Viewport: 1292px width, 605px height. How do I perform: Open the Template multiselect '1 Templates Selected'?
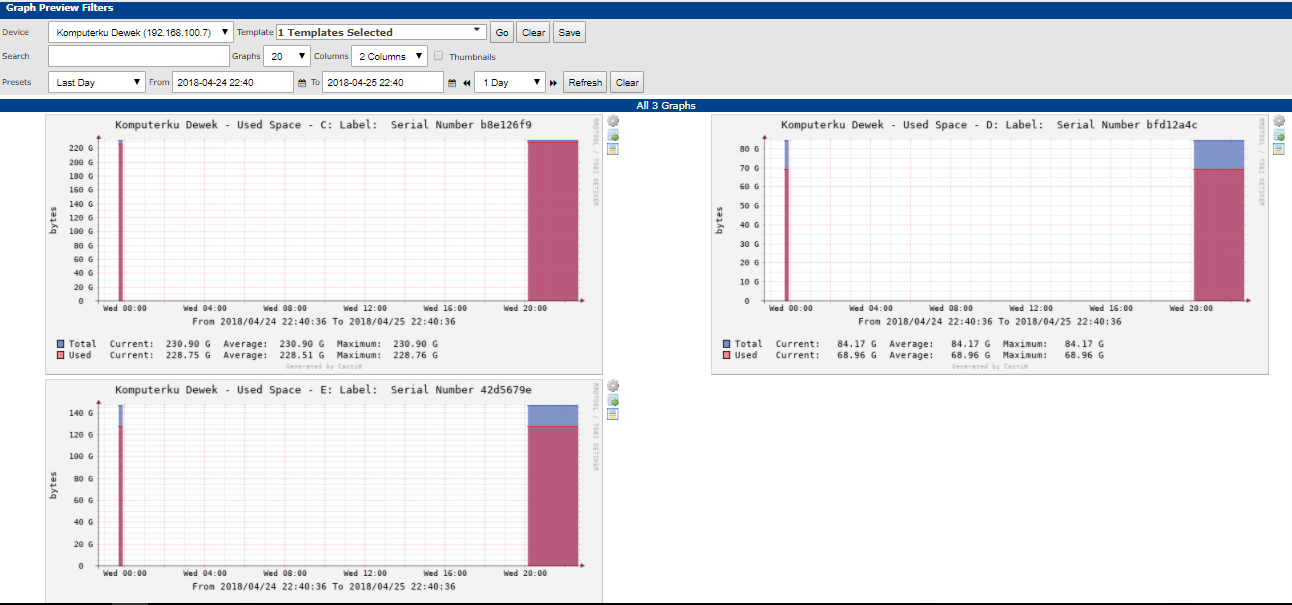[x=381, y=32]
